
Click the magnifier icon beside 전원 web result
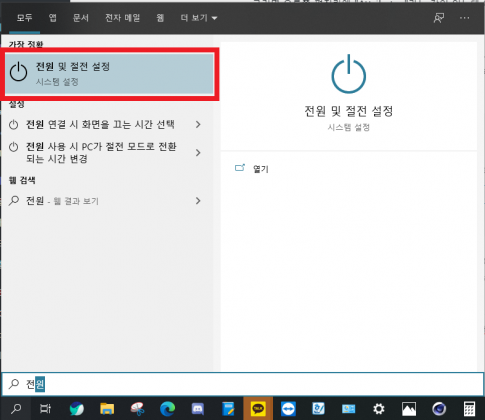pyautogui.click(x=14, y=201)
